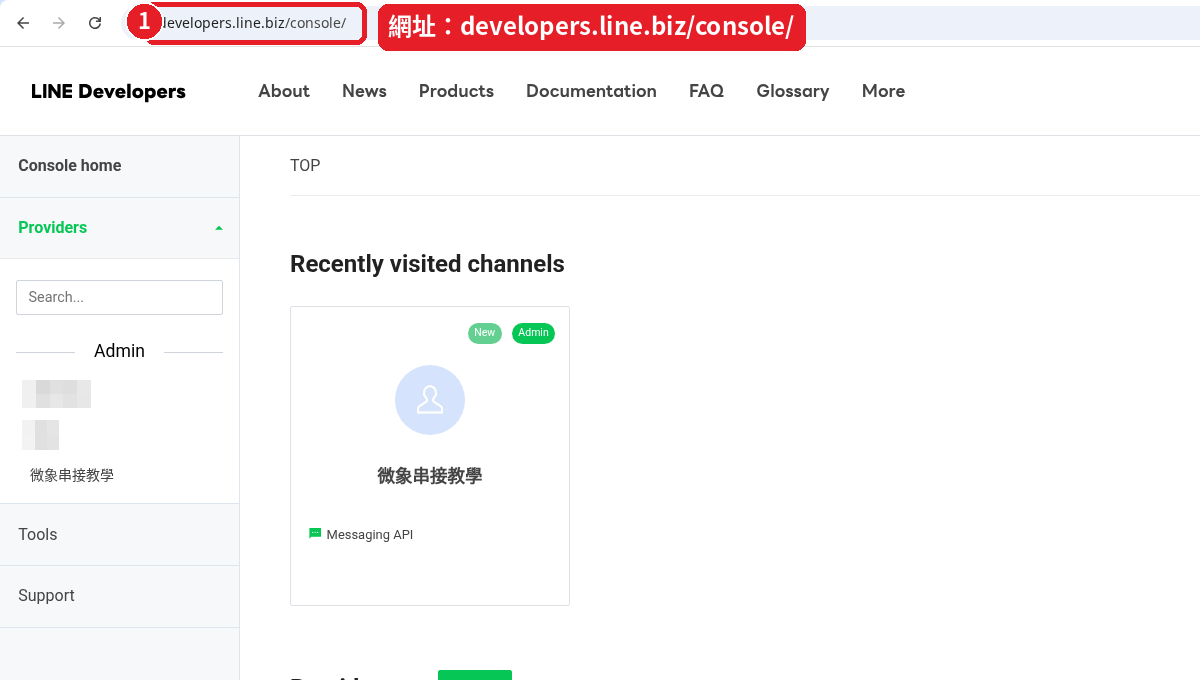Screen dimensions: 1200x680
Task: Open the Products menu
Action: (456, 91)
